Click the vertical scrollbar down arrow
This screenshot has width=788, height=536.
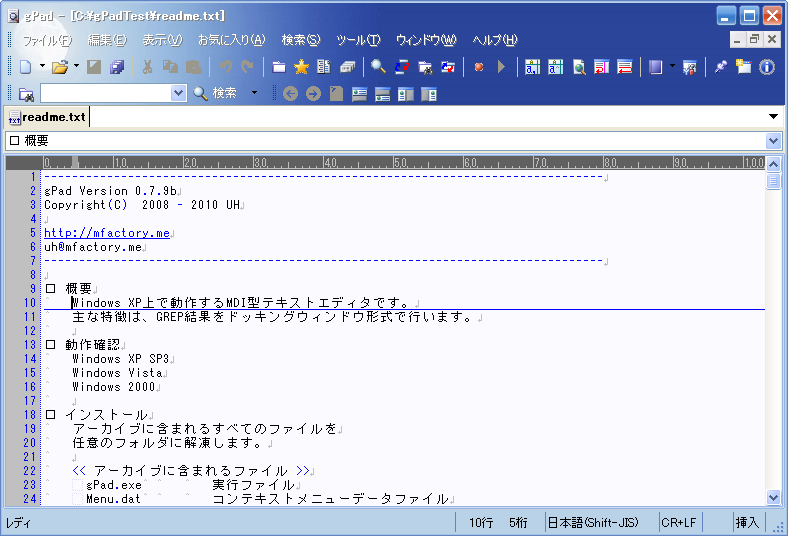tap(773, 497)
